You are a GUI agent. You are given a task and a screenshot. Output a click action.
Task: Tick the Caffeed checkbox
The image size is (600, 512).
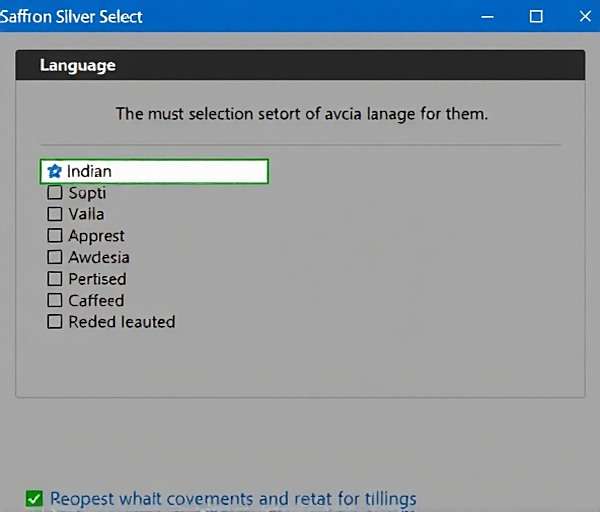tap(55, 300)
